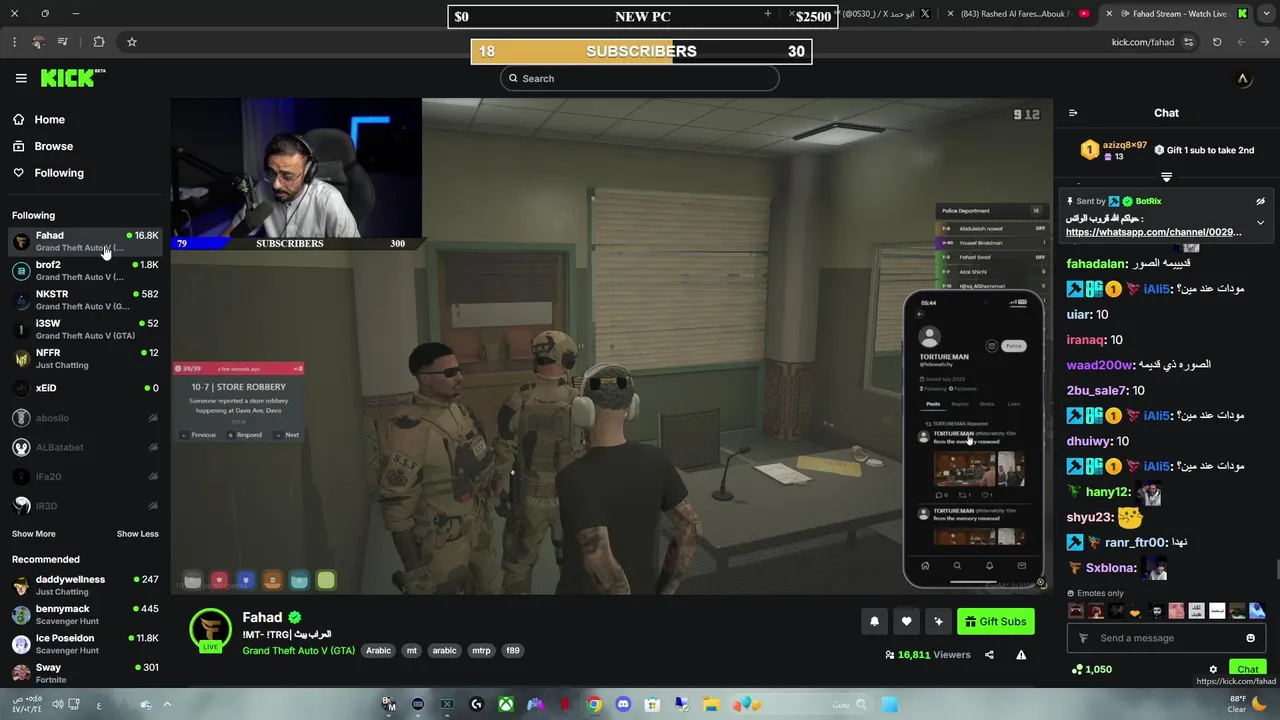Toggle the notification bell for Fahad
This screenshot has height=720, width=1280.
click(x=874, y=621)
